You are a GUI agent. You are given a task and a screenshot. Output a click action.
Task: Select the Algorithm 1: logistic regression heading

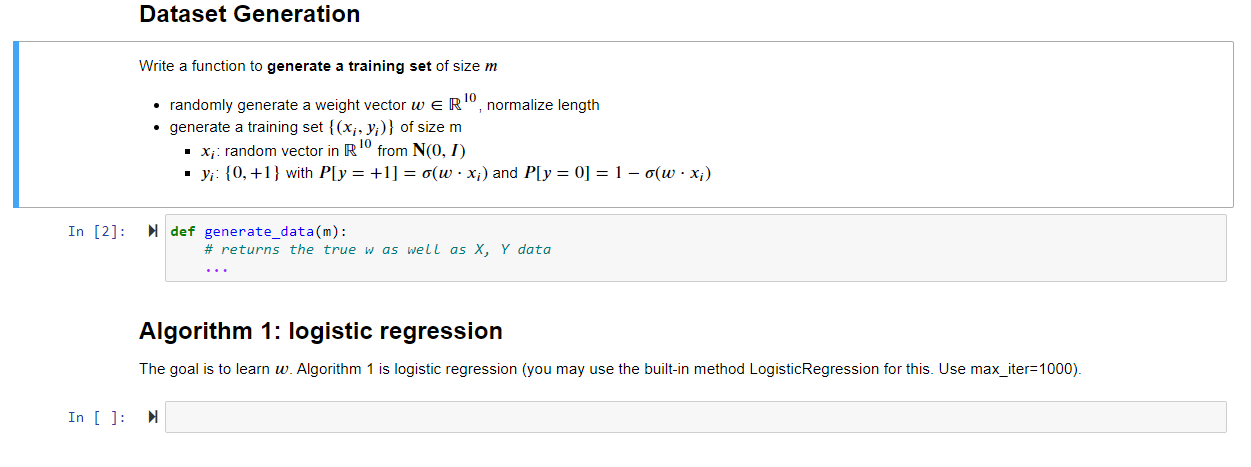coord(321,331)
